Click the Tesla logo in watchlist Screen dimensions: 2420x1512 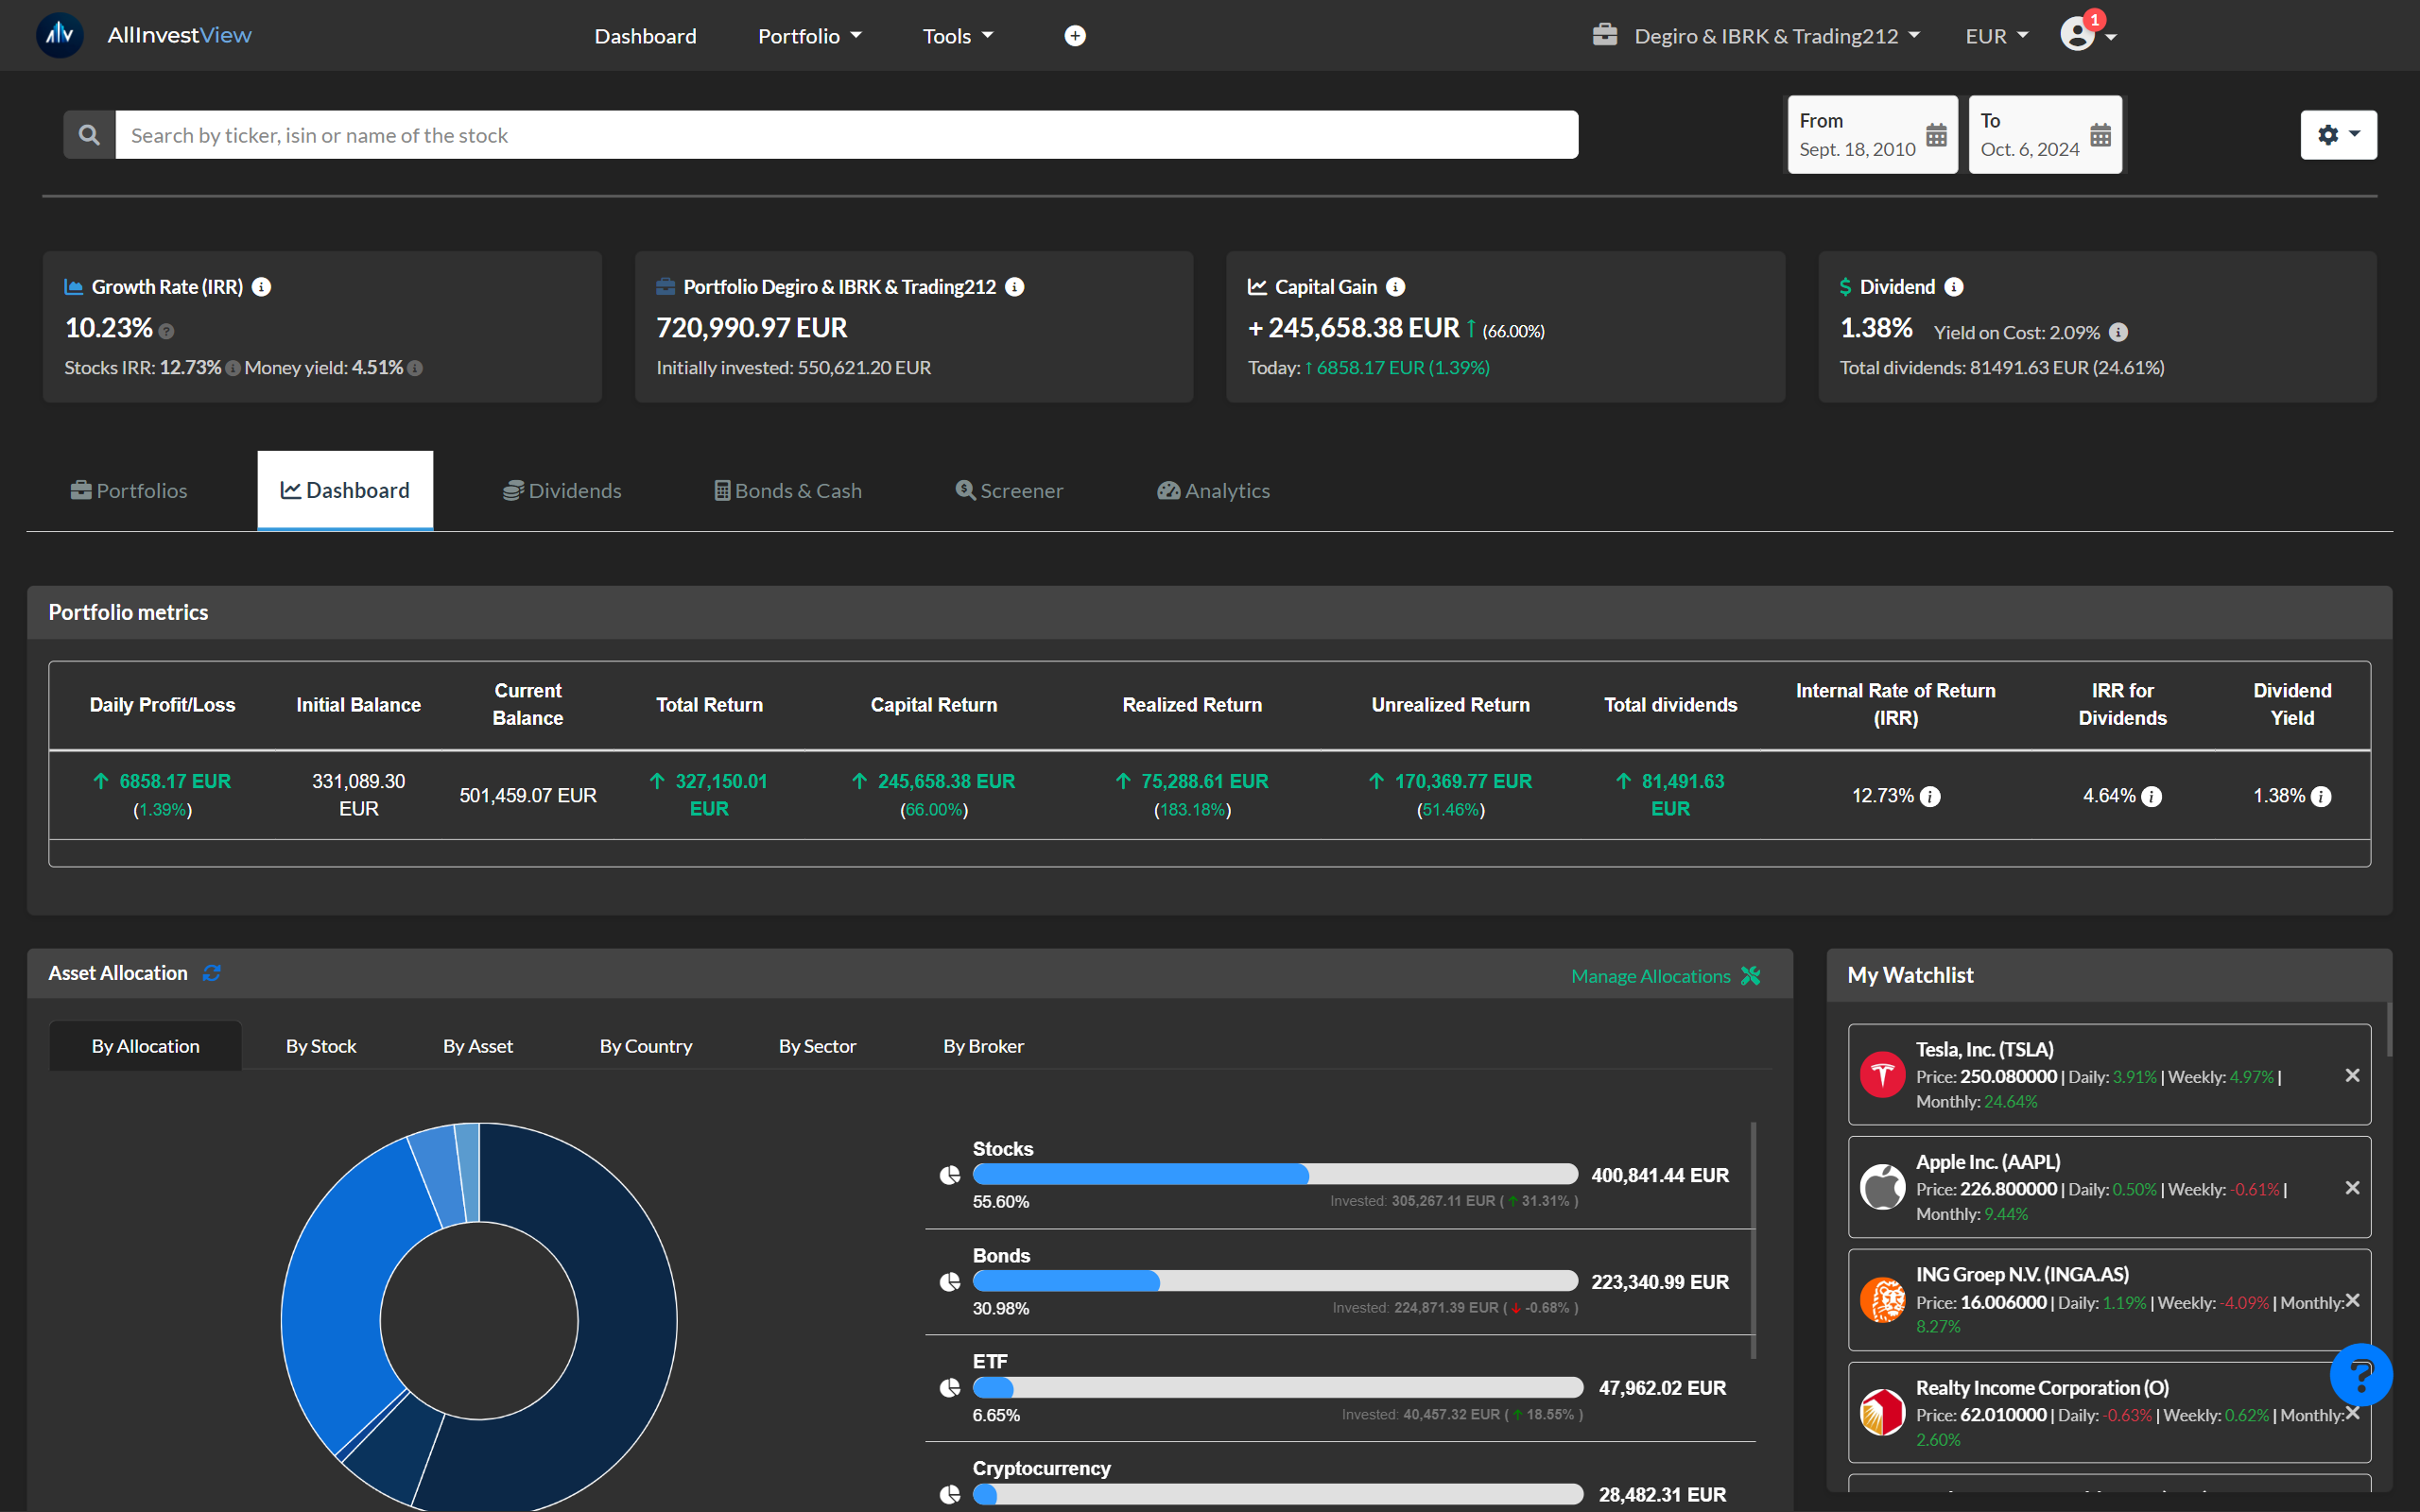[x=1882, y=1075]
